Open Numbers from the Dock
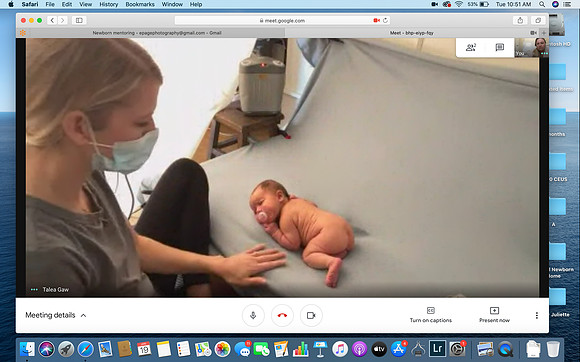Viewport: 580px width, 362px height. pyautogui.click(x=300, y=349)
